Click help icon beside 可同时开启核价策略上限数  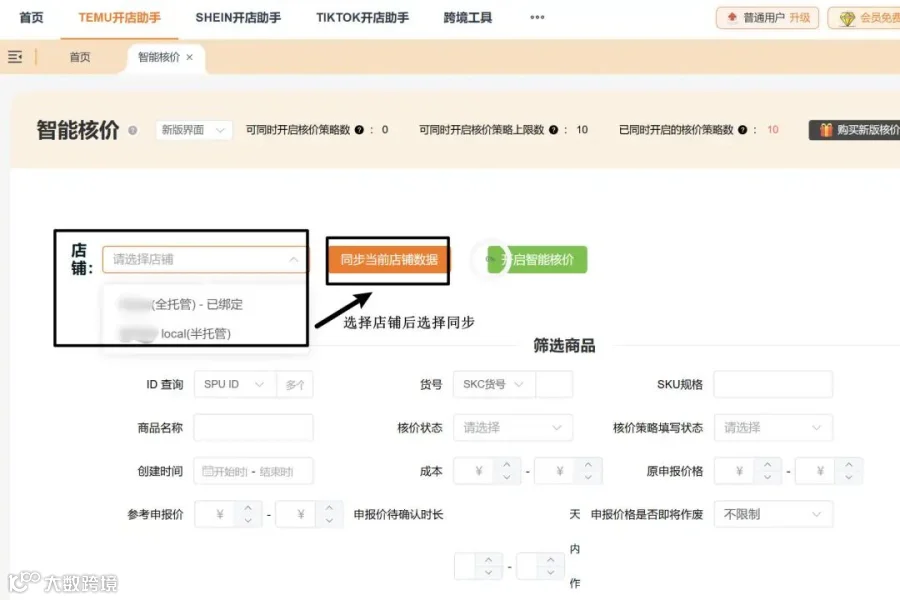pyautogui.click(x=553, y=130)
